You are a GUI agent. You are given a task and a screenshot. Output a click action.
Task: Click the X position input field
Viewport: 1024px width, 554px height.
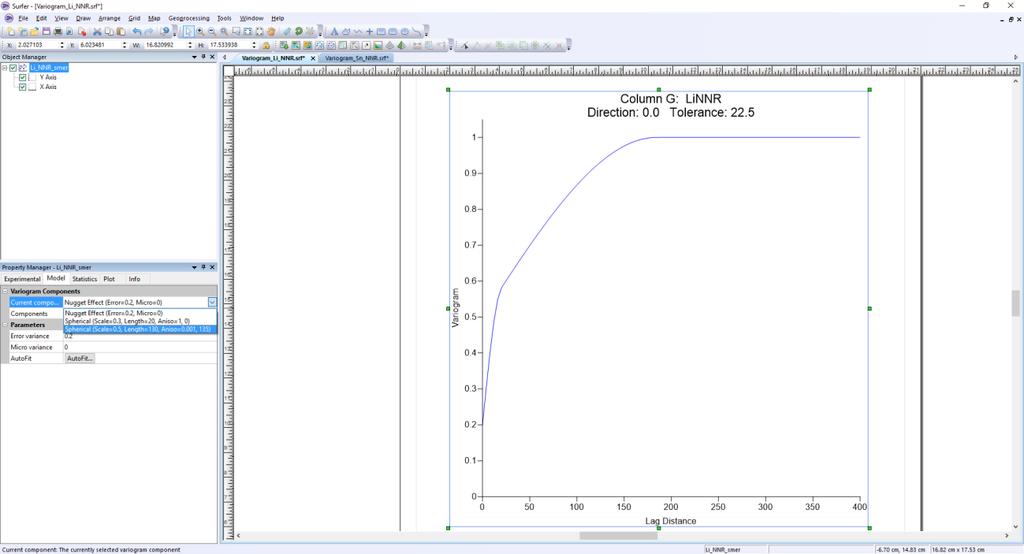tap(37, 45)
